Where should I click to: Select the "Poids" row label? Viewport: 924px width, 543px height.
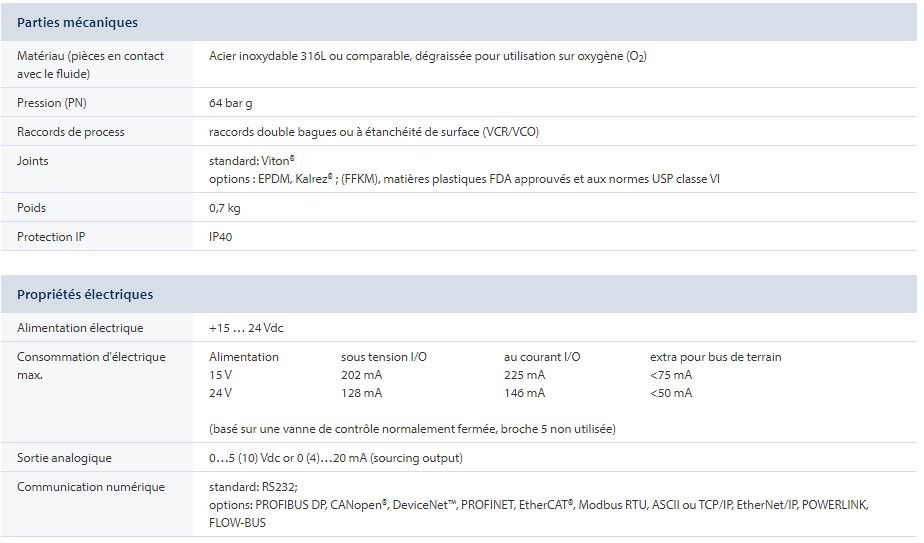31,208
